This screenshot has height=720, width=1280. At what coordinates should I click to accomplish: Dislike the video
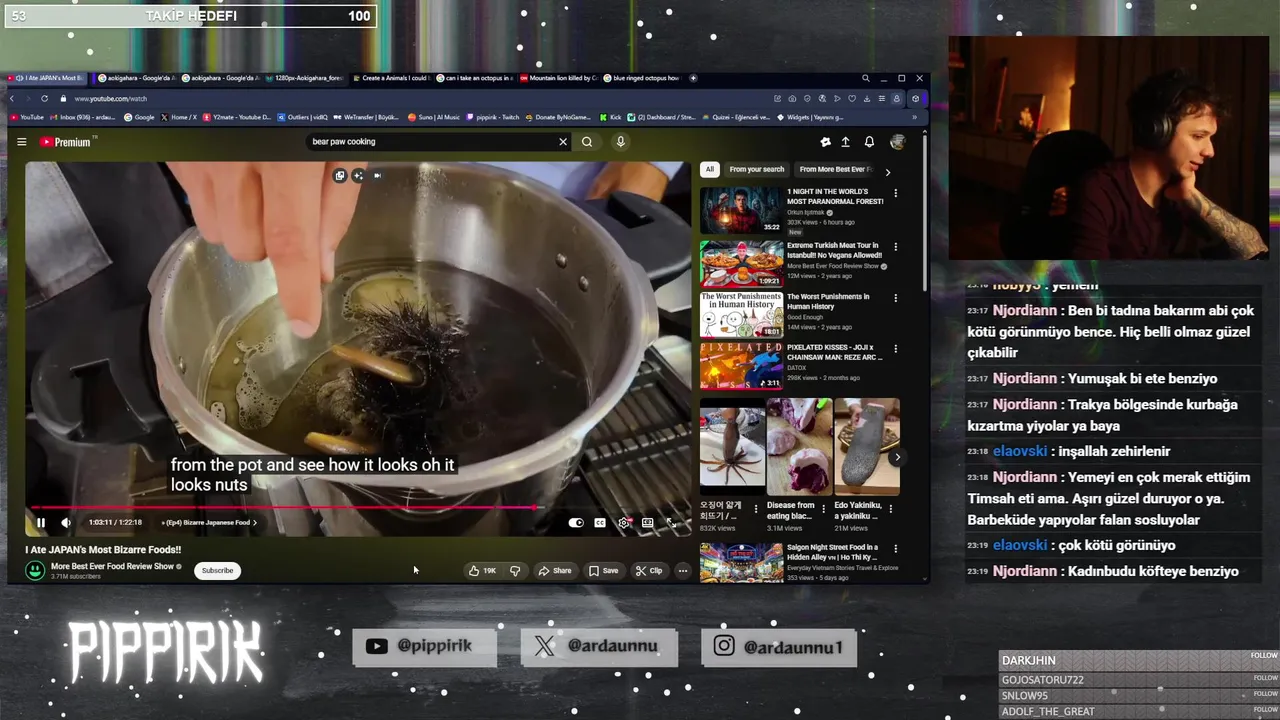click(515, 570)
